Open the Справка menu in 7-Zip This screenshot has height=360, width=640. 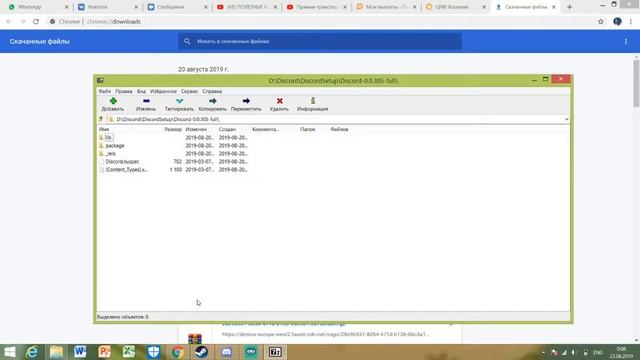click(212, 91)
